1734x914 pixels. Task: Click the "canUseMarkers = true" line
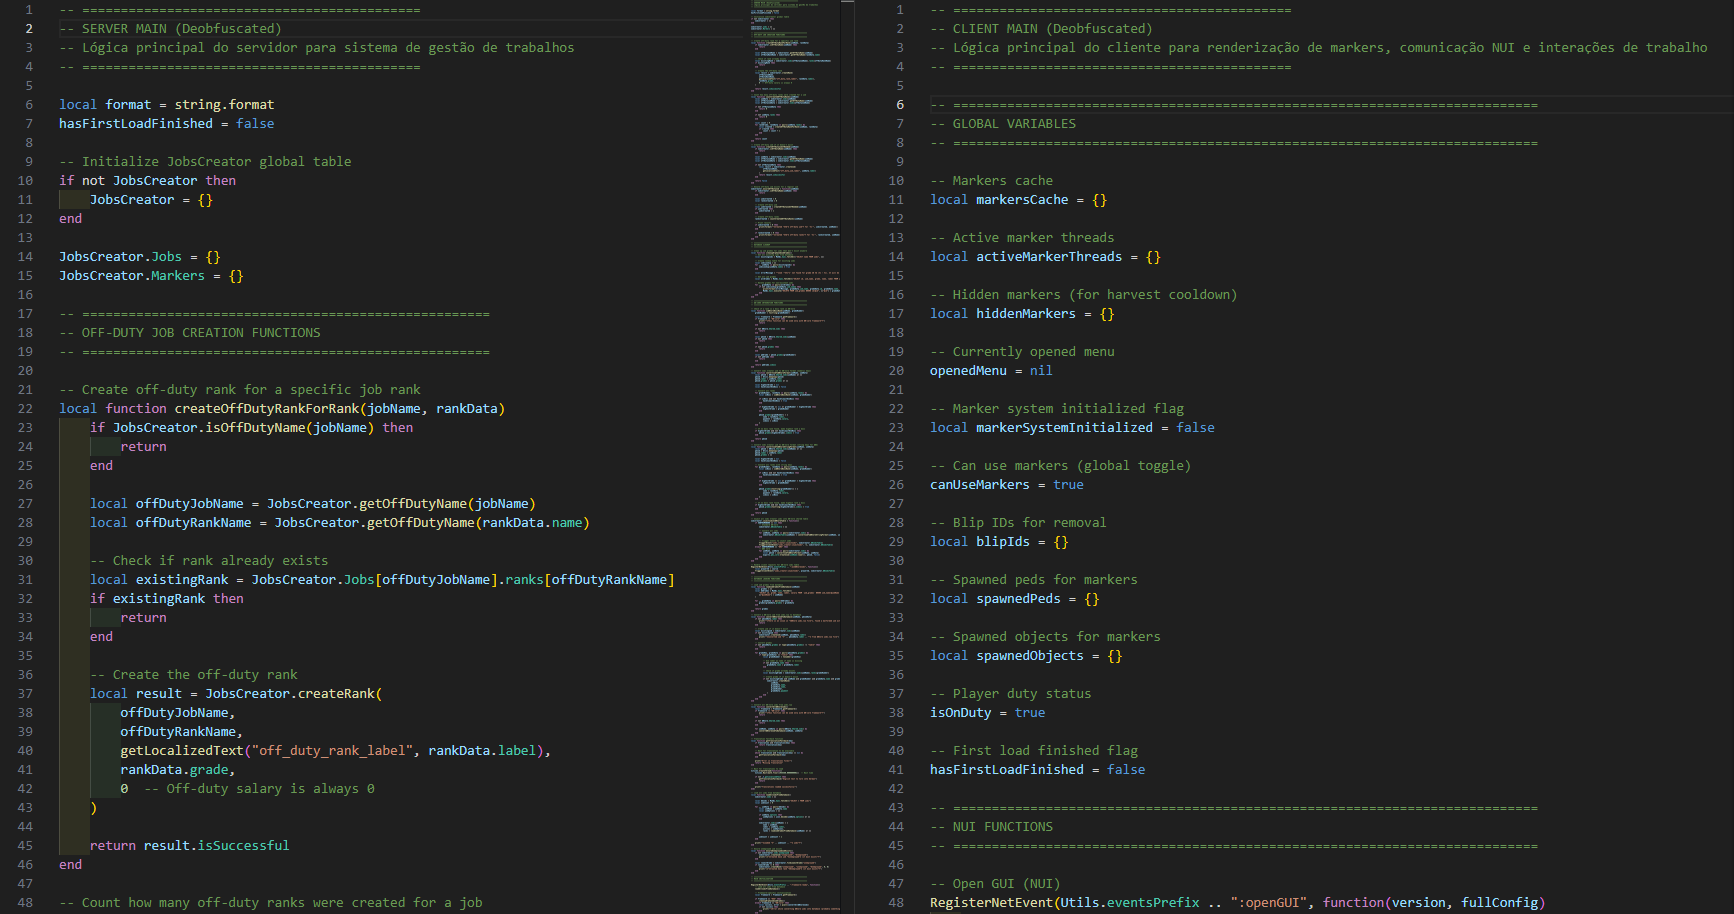pyautogui.click(x=1007, y=485)
